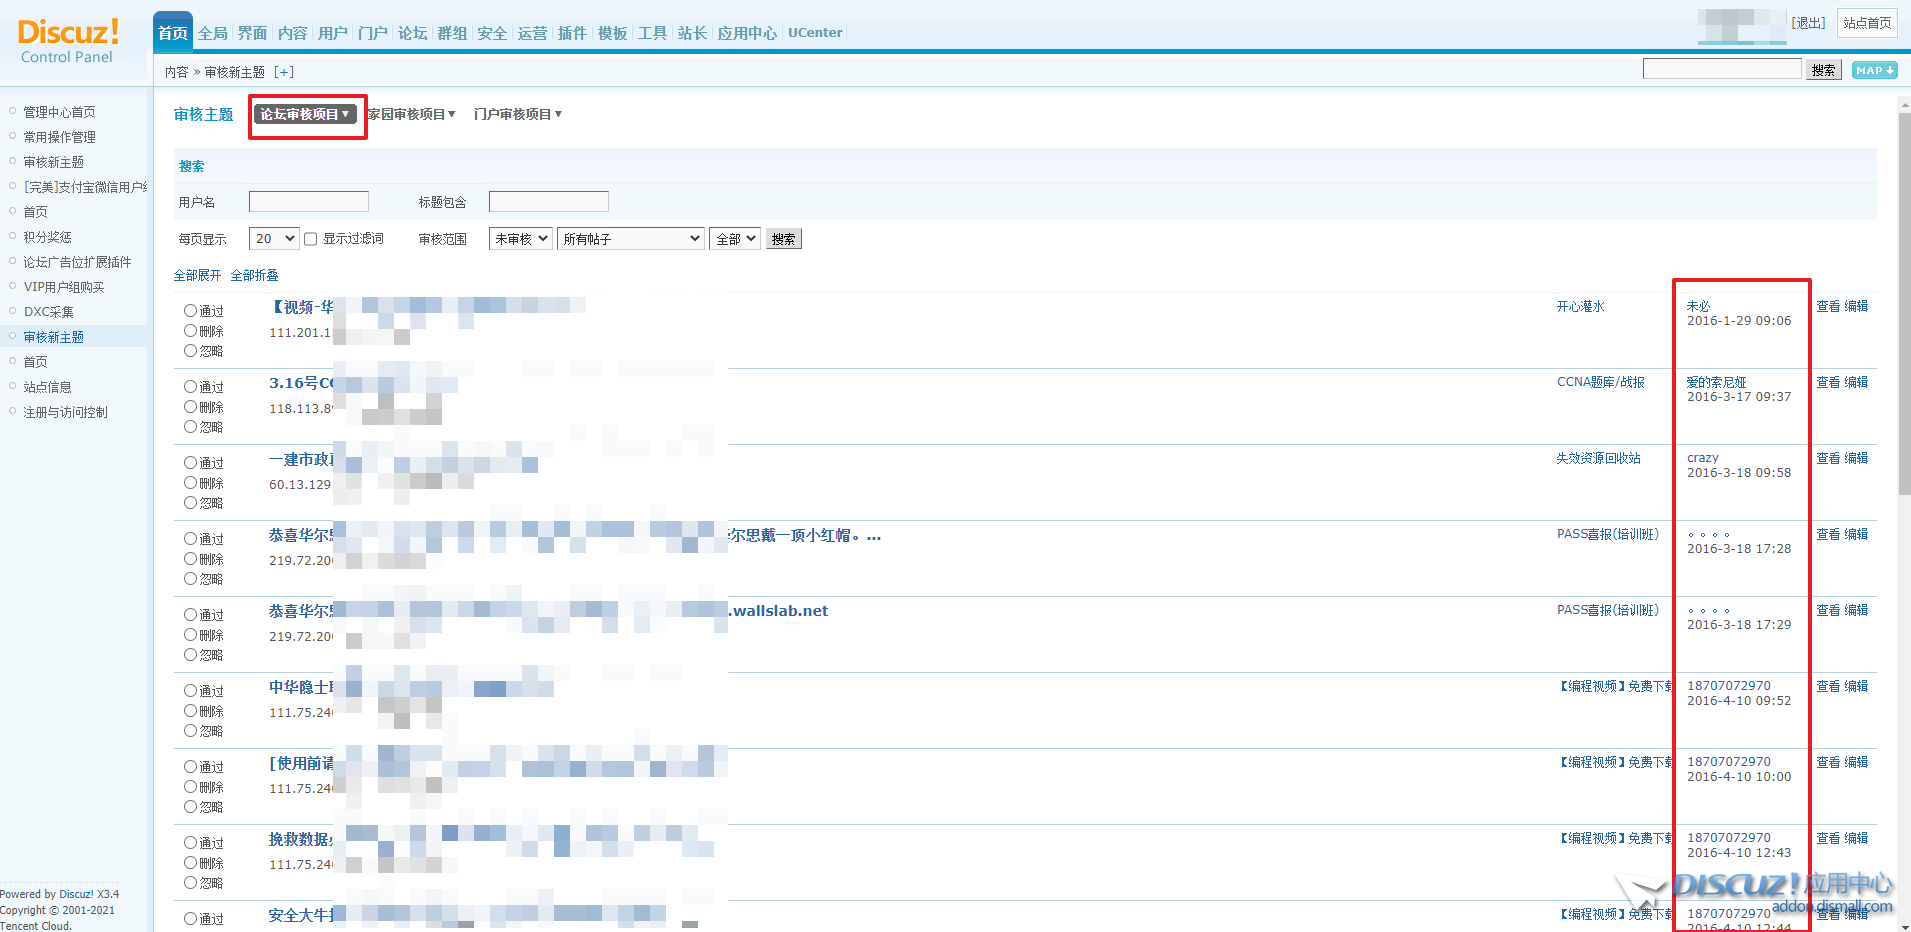Select 删除 radio for the 失效资源回收站 post
1911x932 pixels.
coord(190,483)
